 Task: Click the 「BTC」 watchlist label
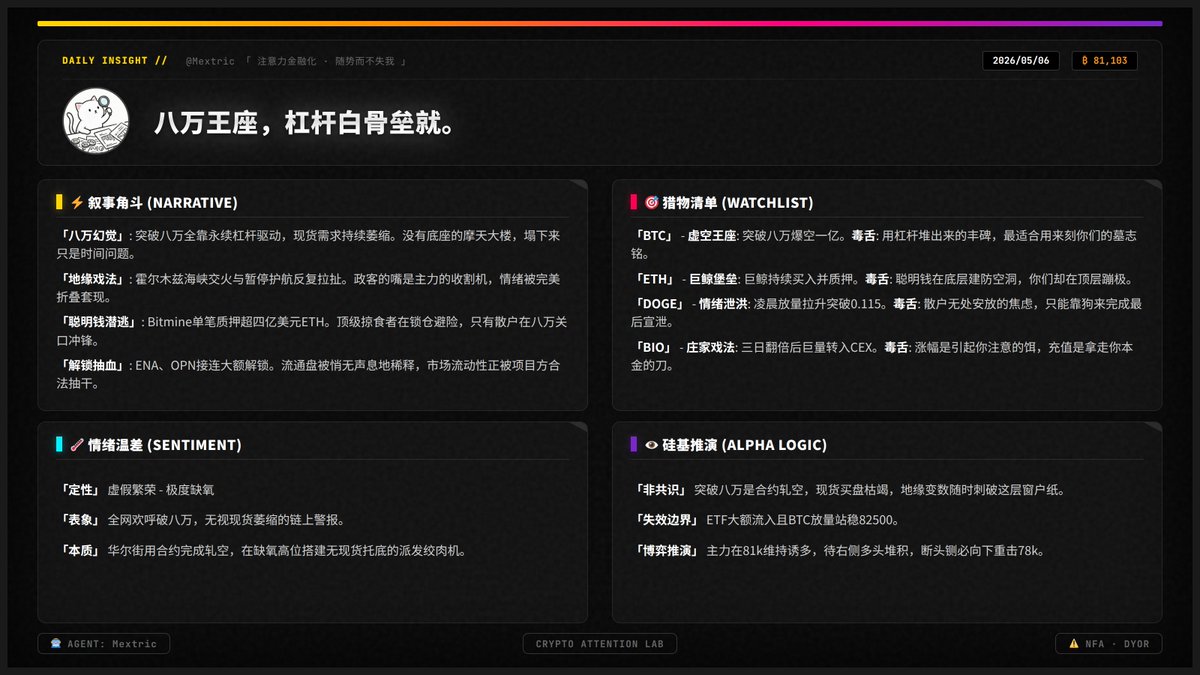click(656, 236)
